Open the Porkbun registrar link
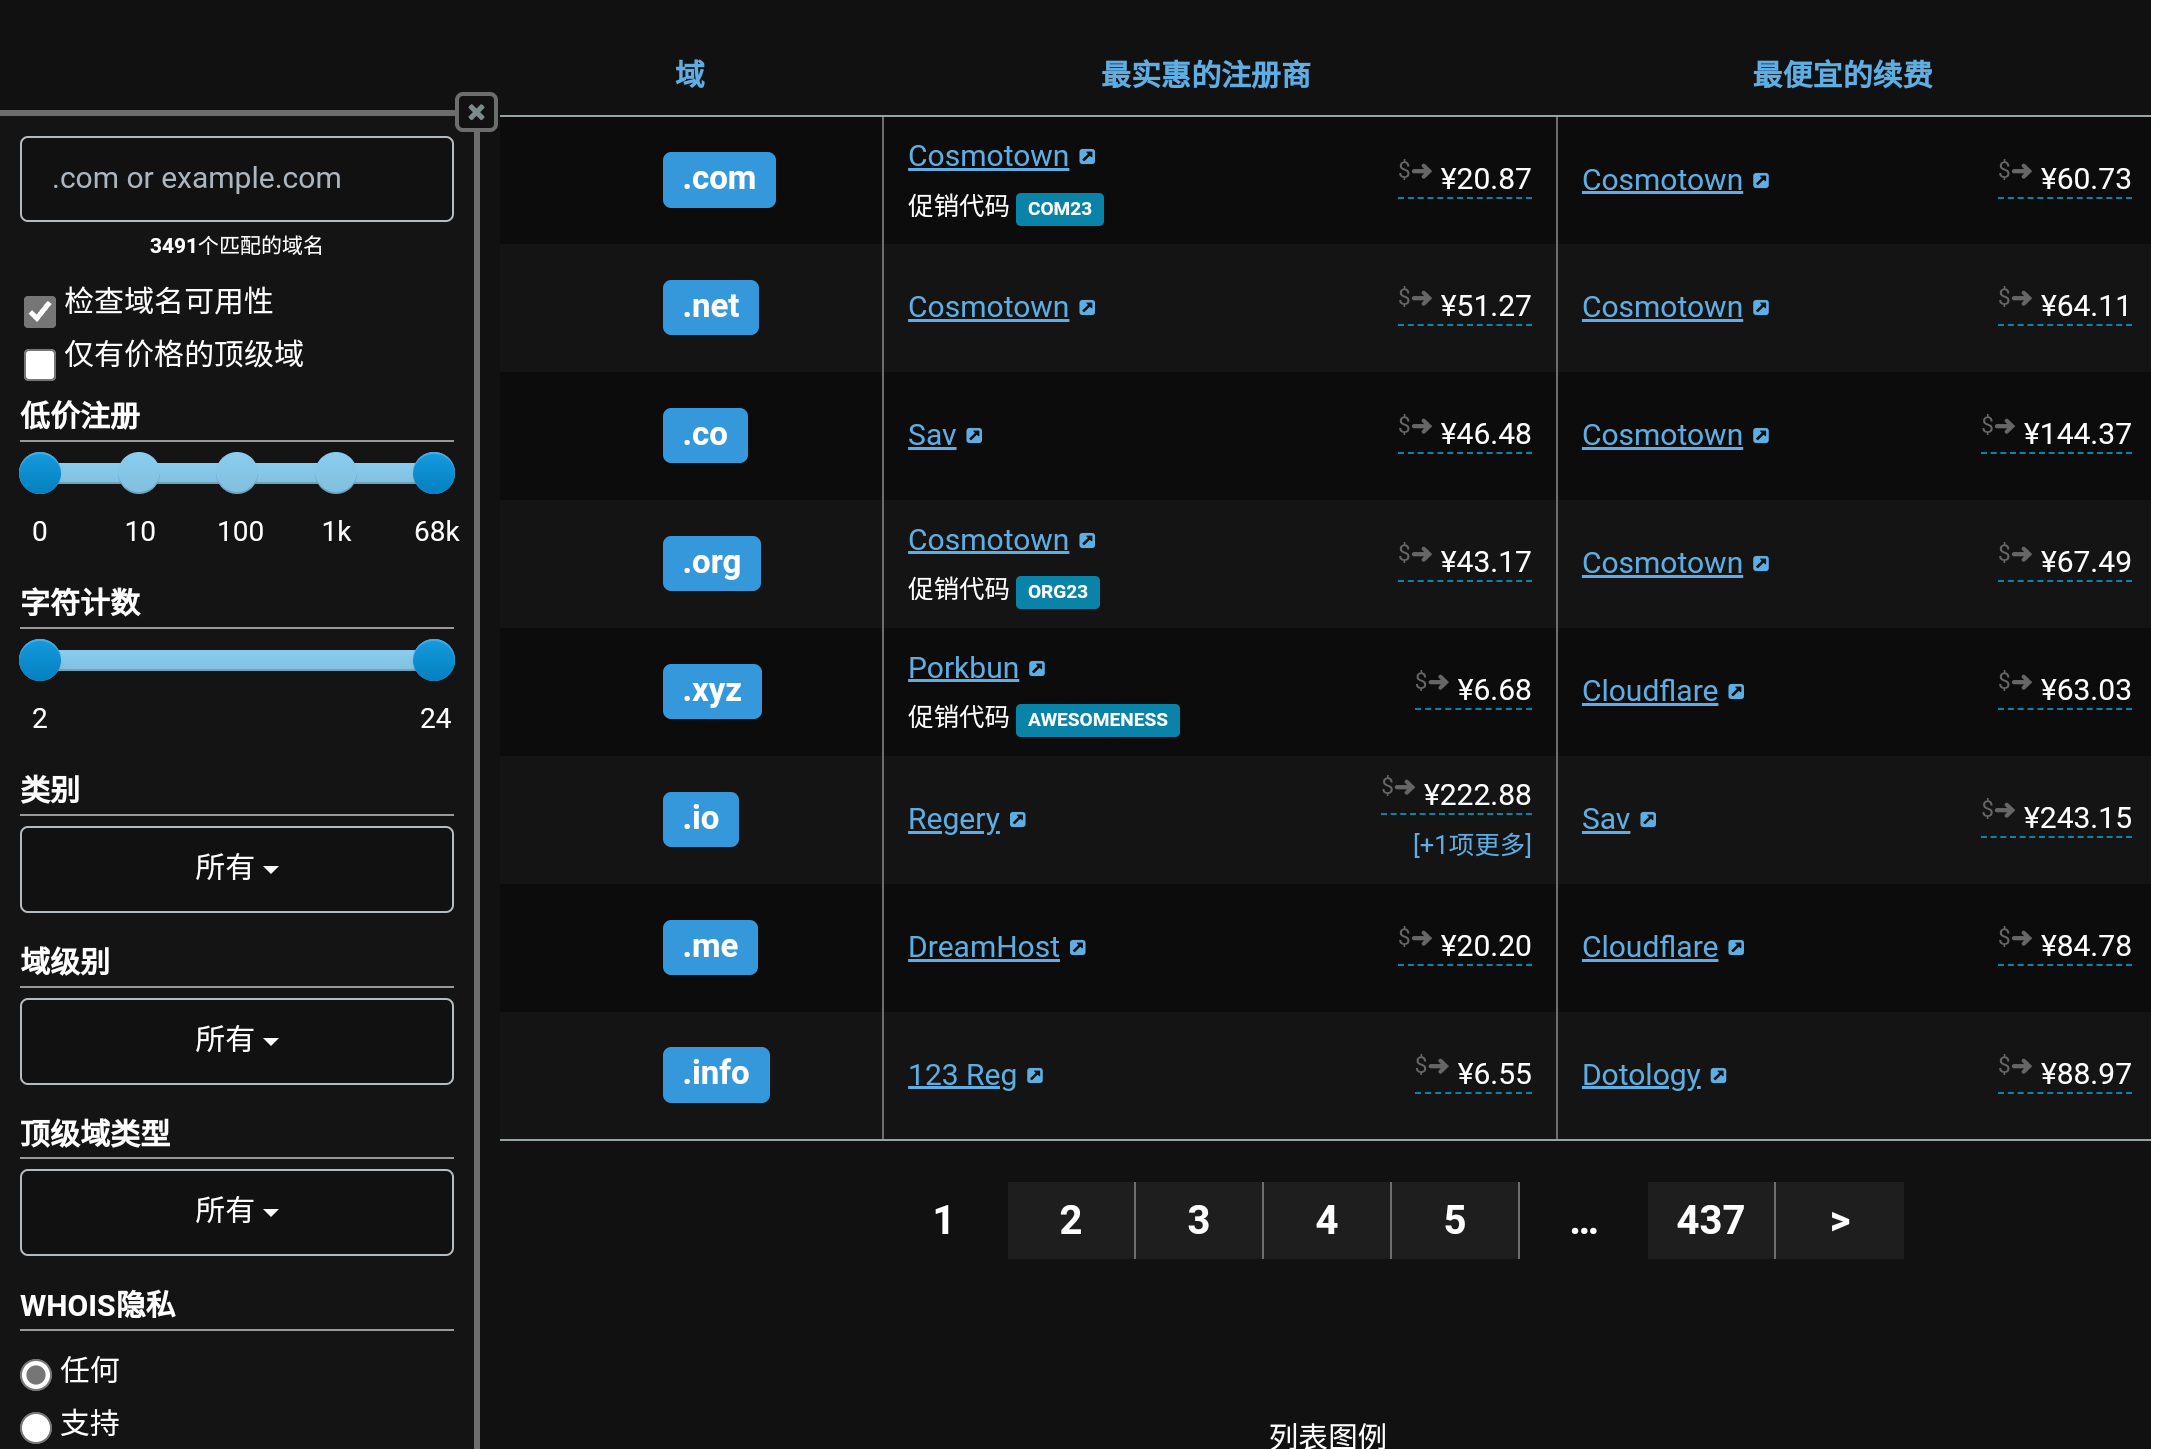Screen dimensions: 2176x1449 pos(963,668)
